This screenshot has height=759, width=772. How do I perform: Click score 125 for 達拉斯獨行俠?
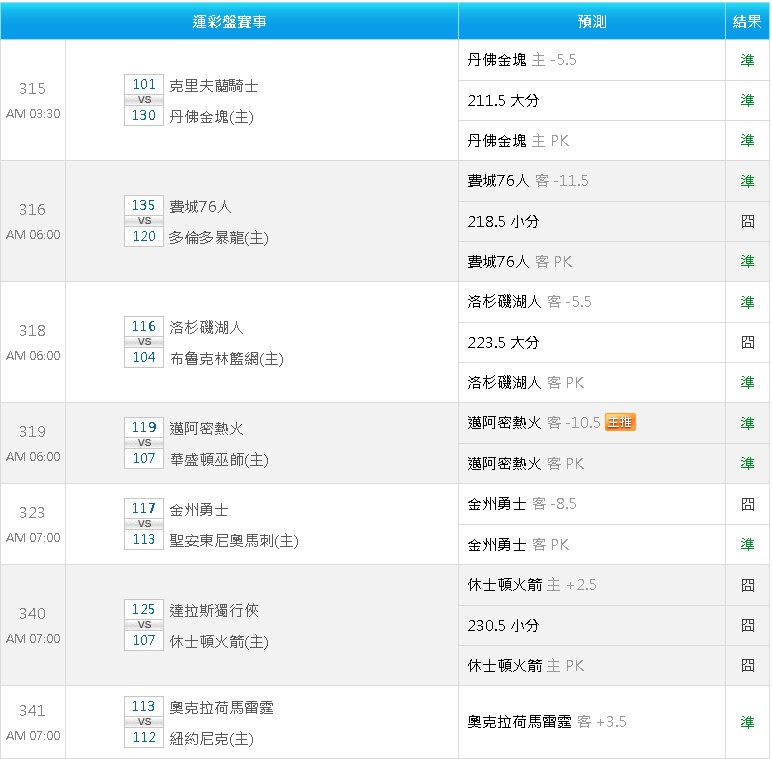tap(144, 609)
